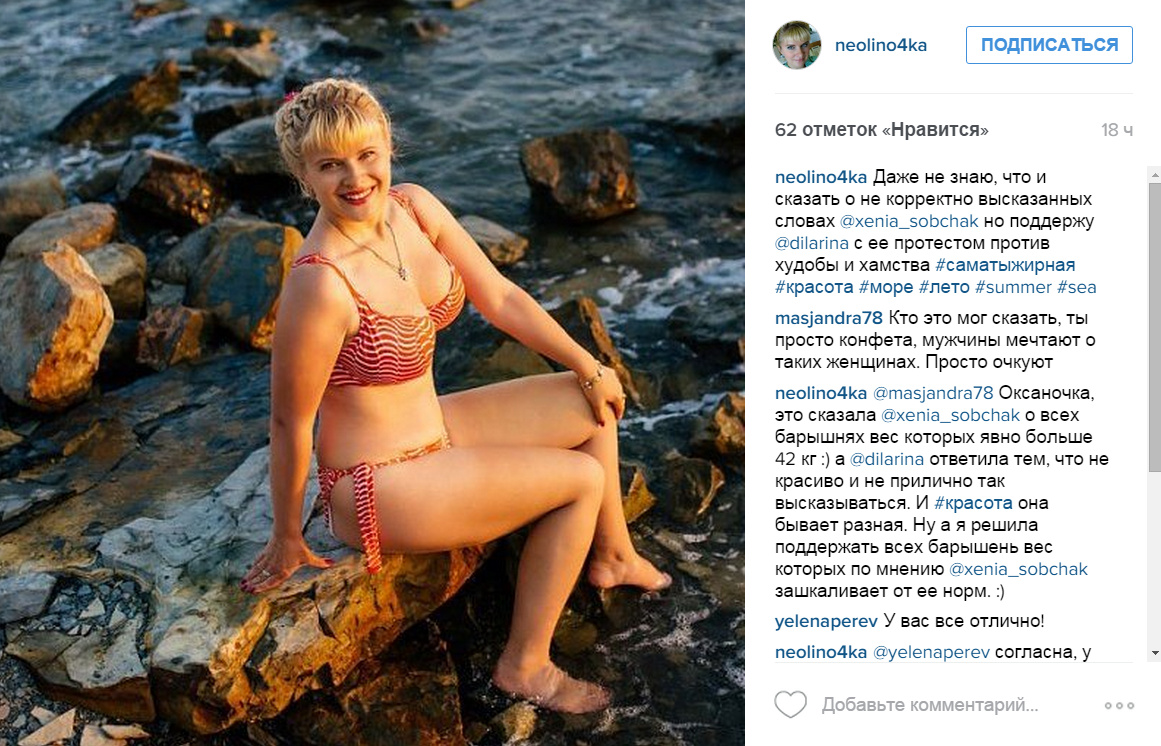Click 62 отметок «Нравится» likes count
The width and height of the screenshot is (1161, 746).
coord(881,130)
